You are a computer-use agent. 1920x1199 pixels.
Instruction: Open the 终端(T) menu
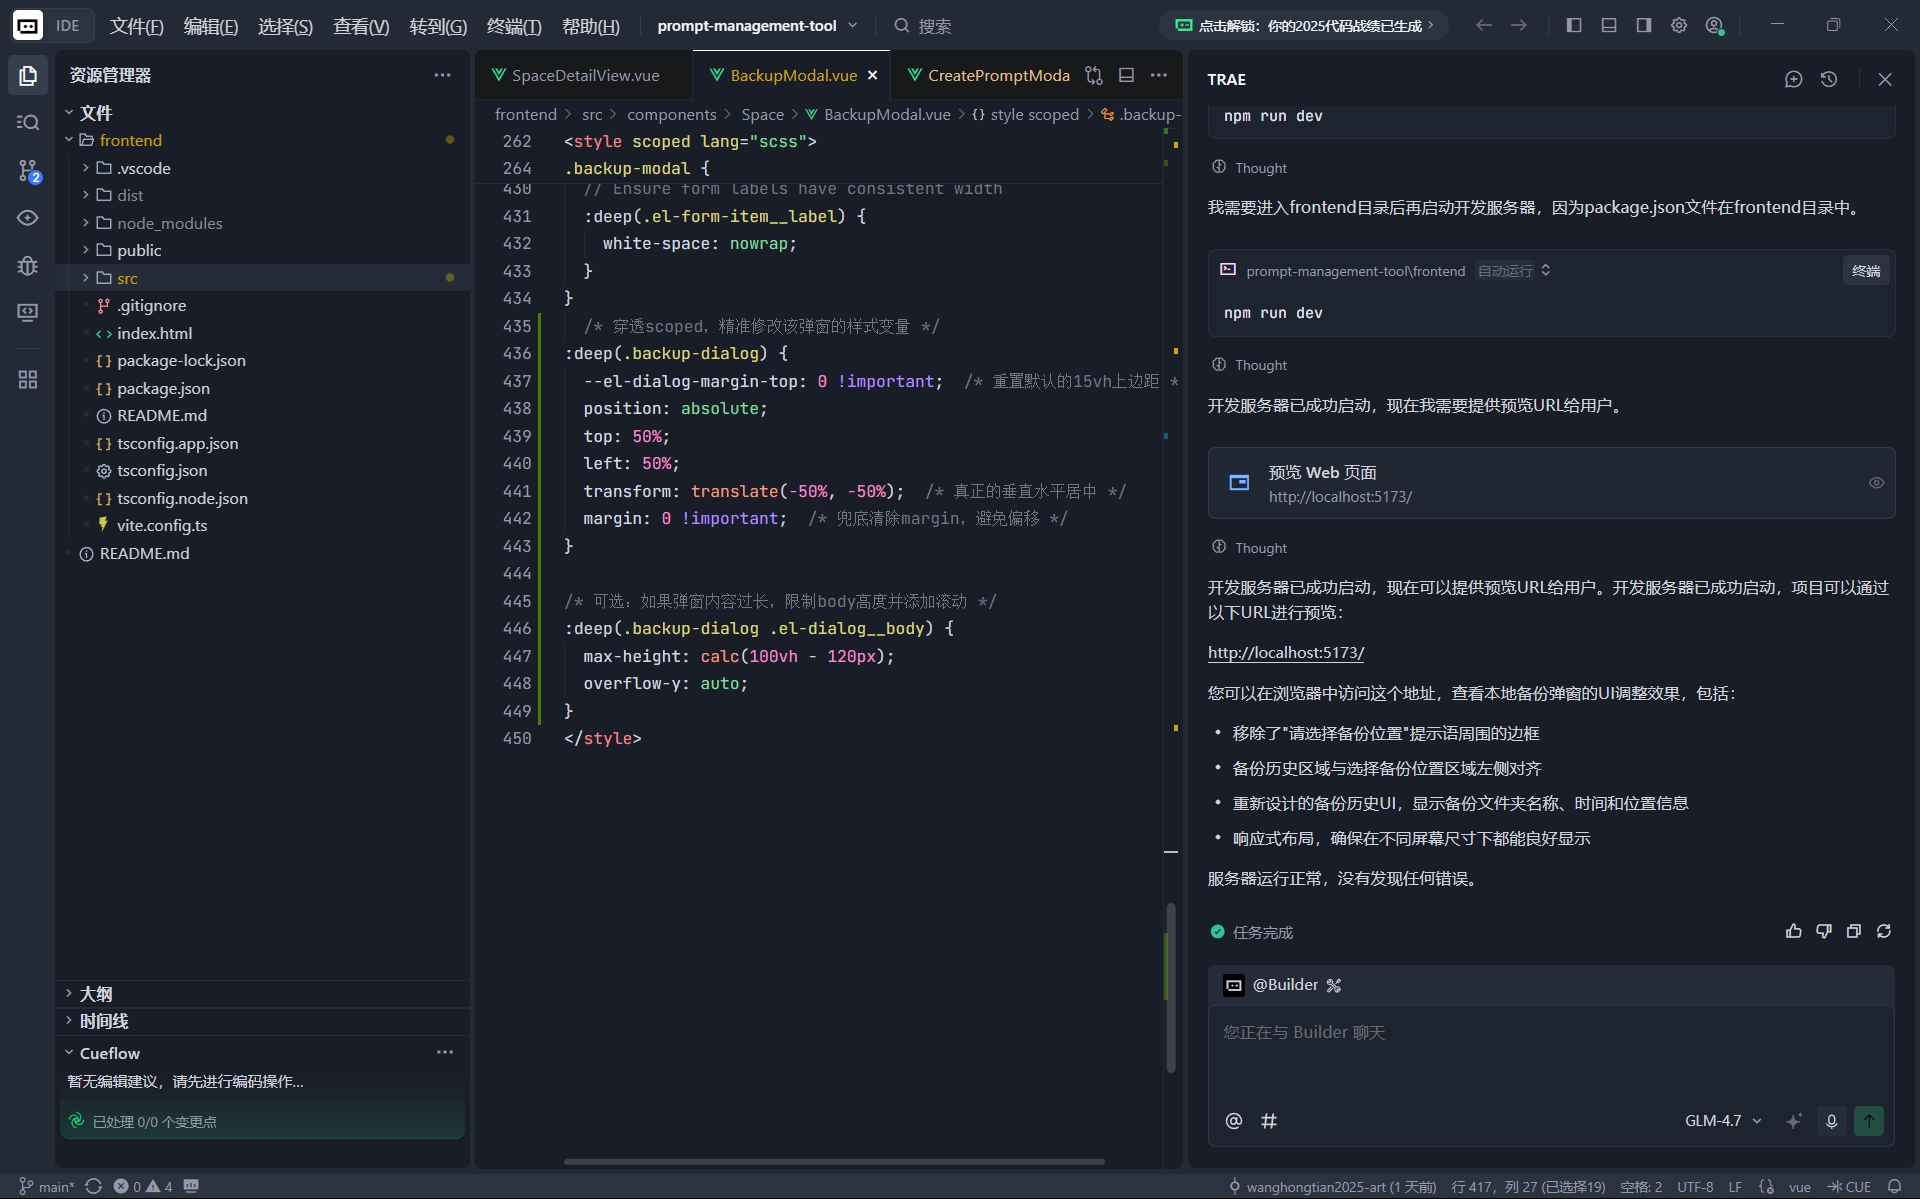click(x=513, y=26)
